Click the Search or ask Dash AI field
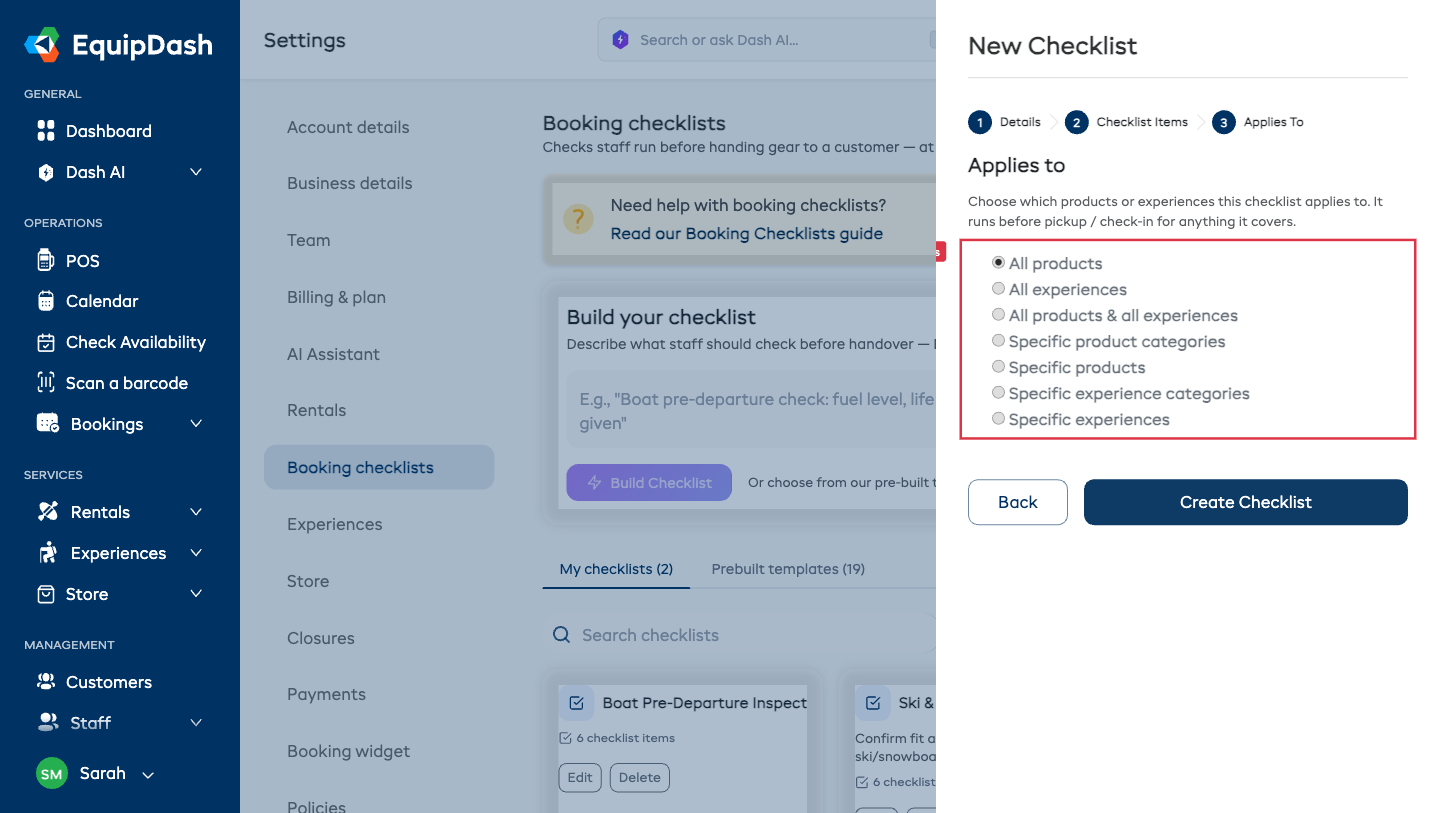The height and width of the screenshot is (813, 1440). [x=767, y=40]
